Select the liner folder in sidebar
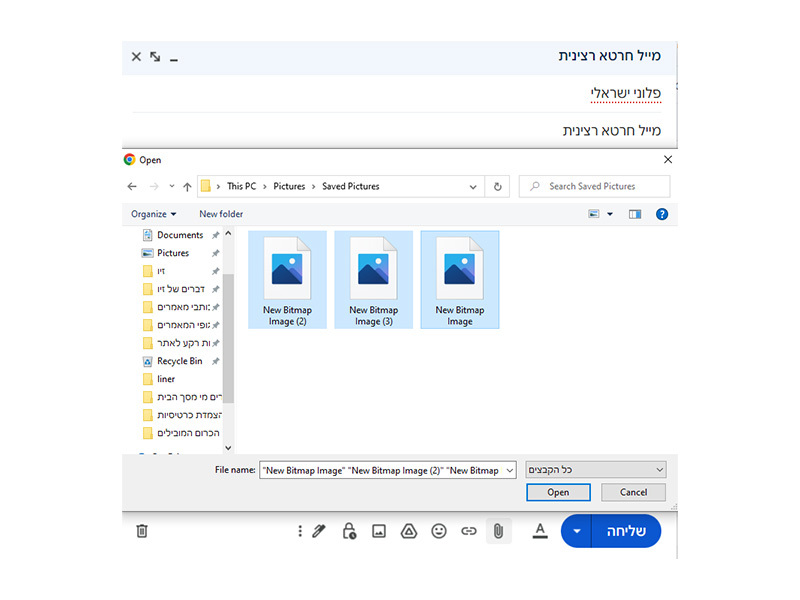Screen dimensions: 800x600 (166, 379)
